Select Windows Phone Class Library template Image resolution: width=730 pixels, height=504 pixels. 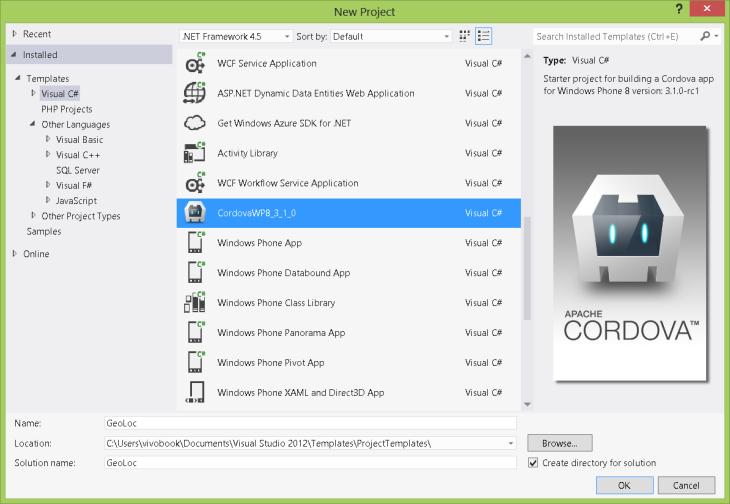(x=349, y=302)
